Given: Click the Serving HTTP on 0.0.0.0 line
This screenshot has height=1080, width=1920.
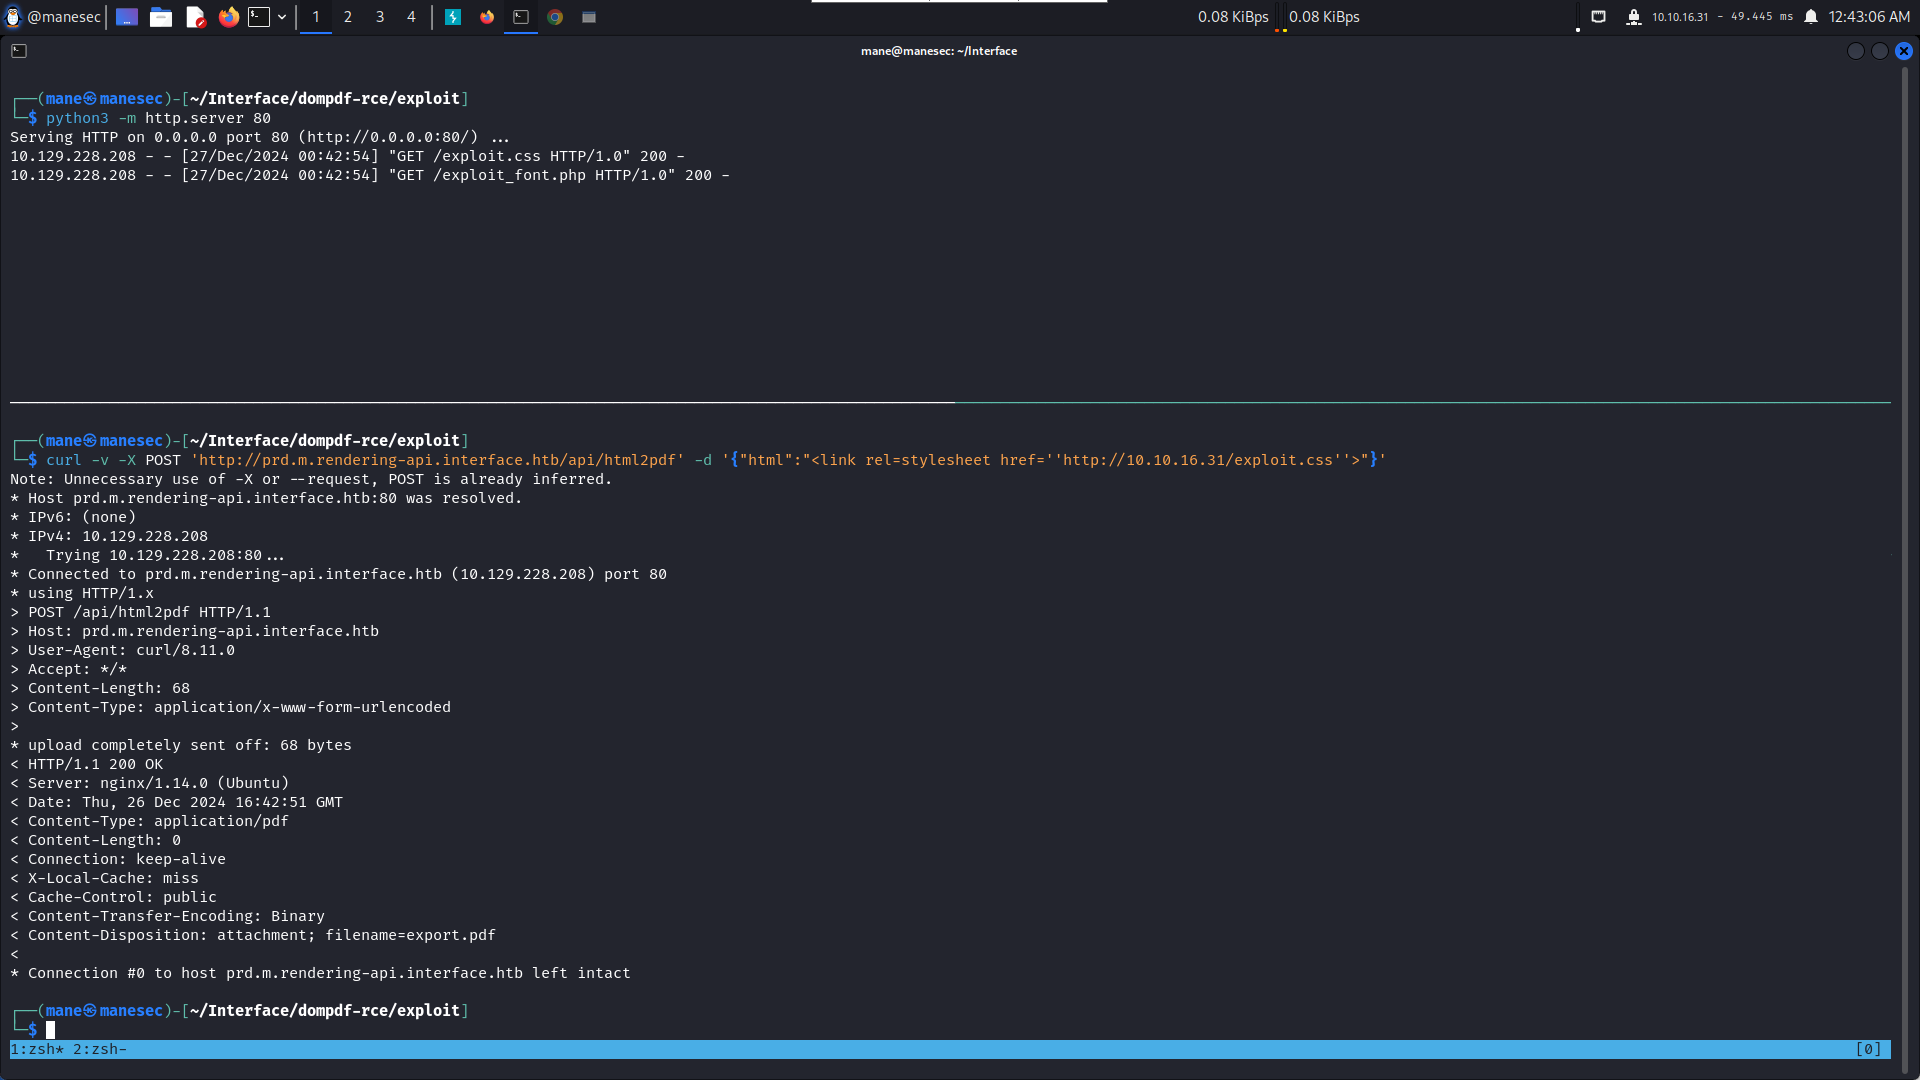Looking at the screenshot, I should click(260, 137).
